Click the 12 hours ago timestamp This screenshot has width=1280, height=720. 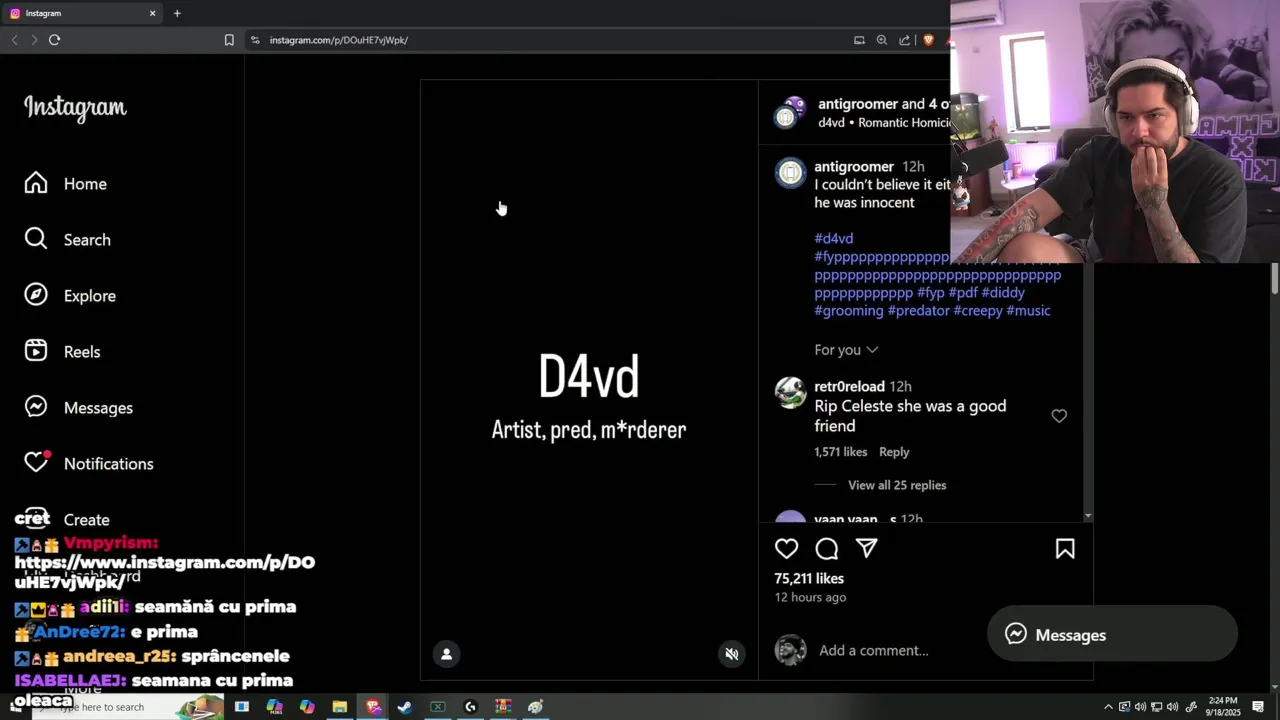[x=810, y=597]
